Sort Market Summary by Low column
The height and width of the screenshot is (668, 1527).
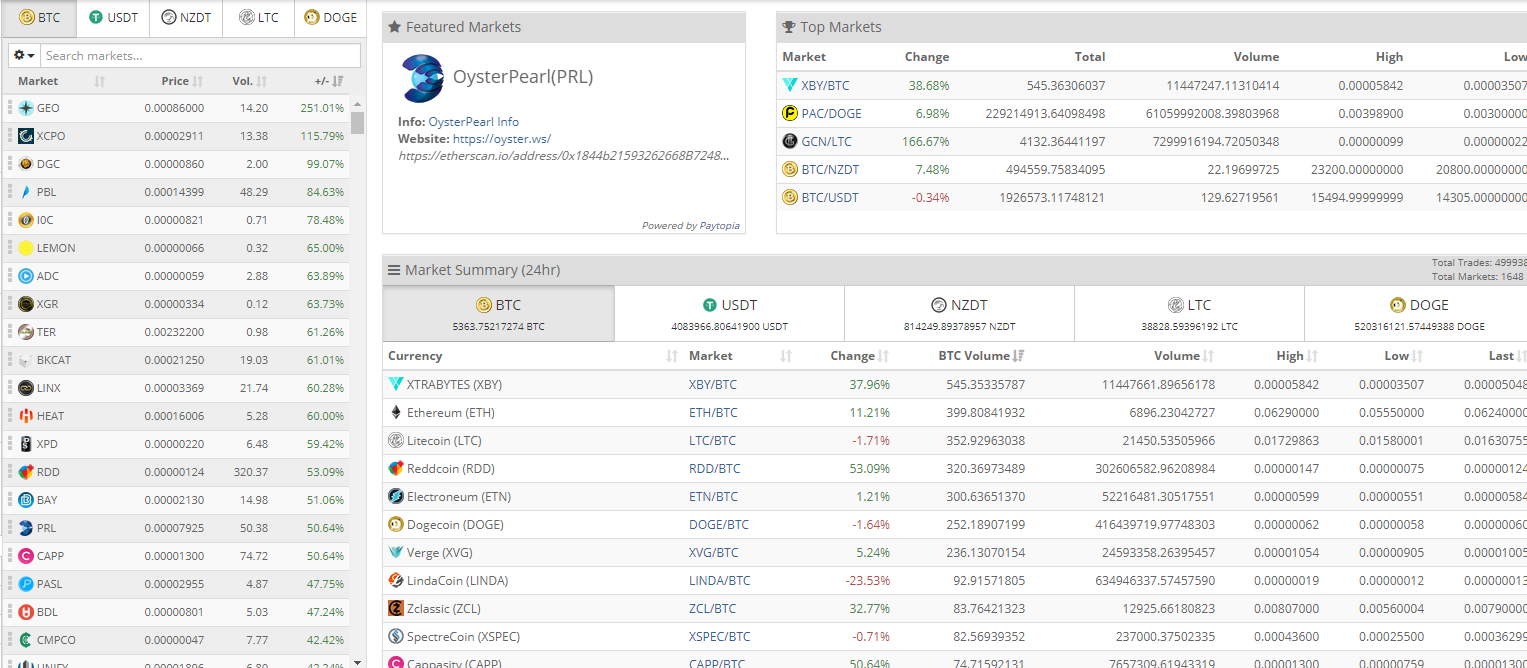(1397, 356)
